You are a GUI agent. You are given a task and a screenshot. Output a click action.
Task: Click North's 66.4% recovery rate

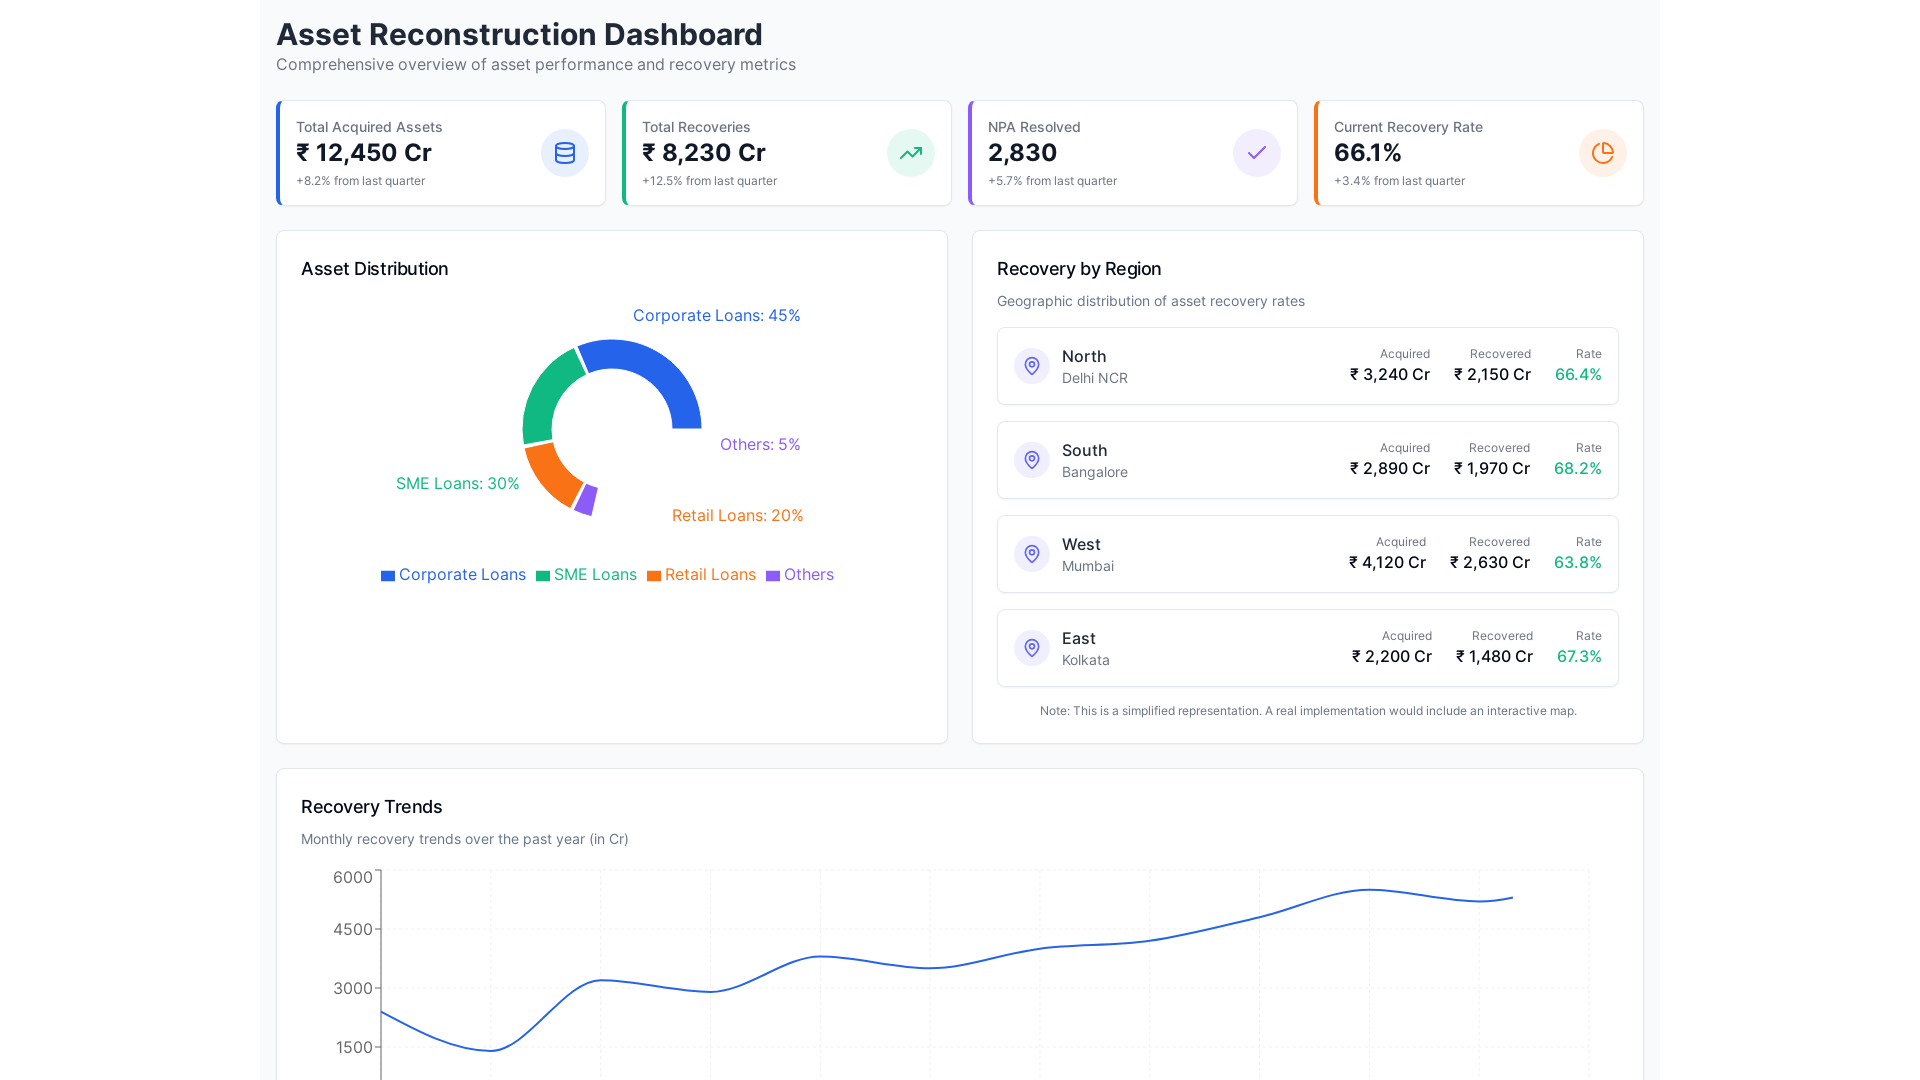[x=1578, y=375]
